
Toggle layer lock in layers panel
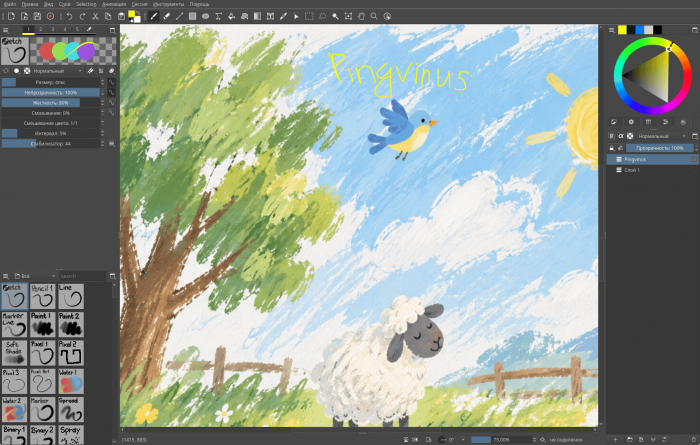point(612,148)
